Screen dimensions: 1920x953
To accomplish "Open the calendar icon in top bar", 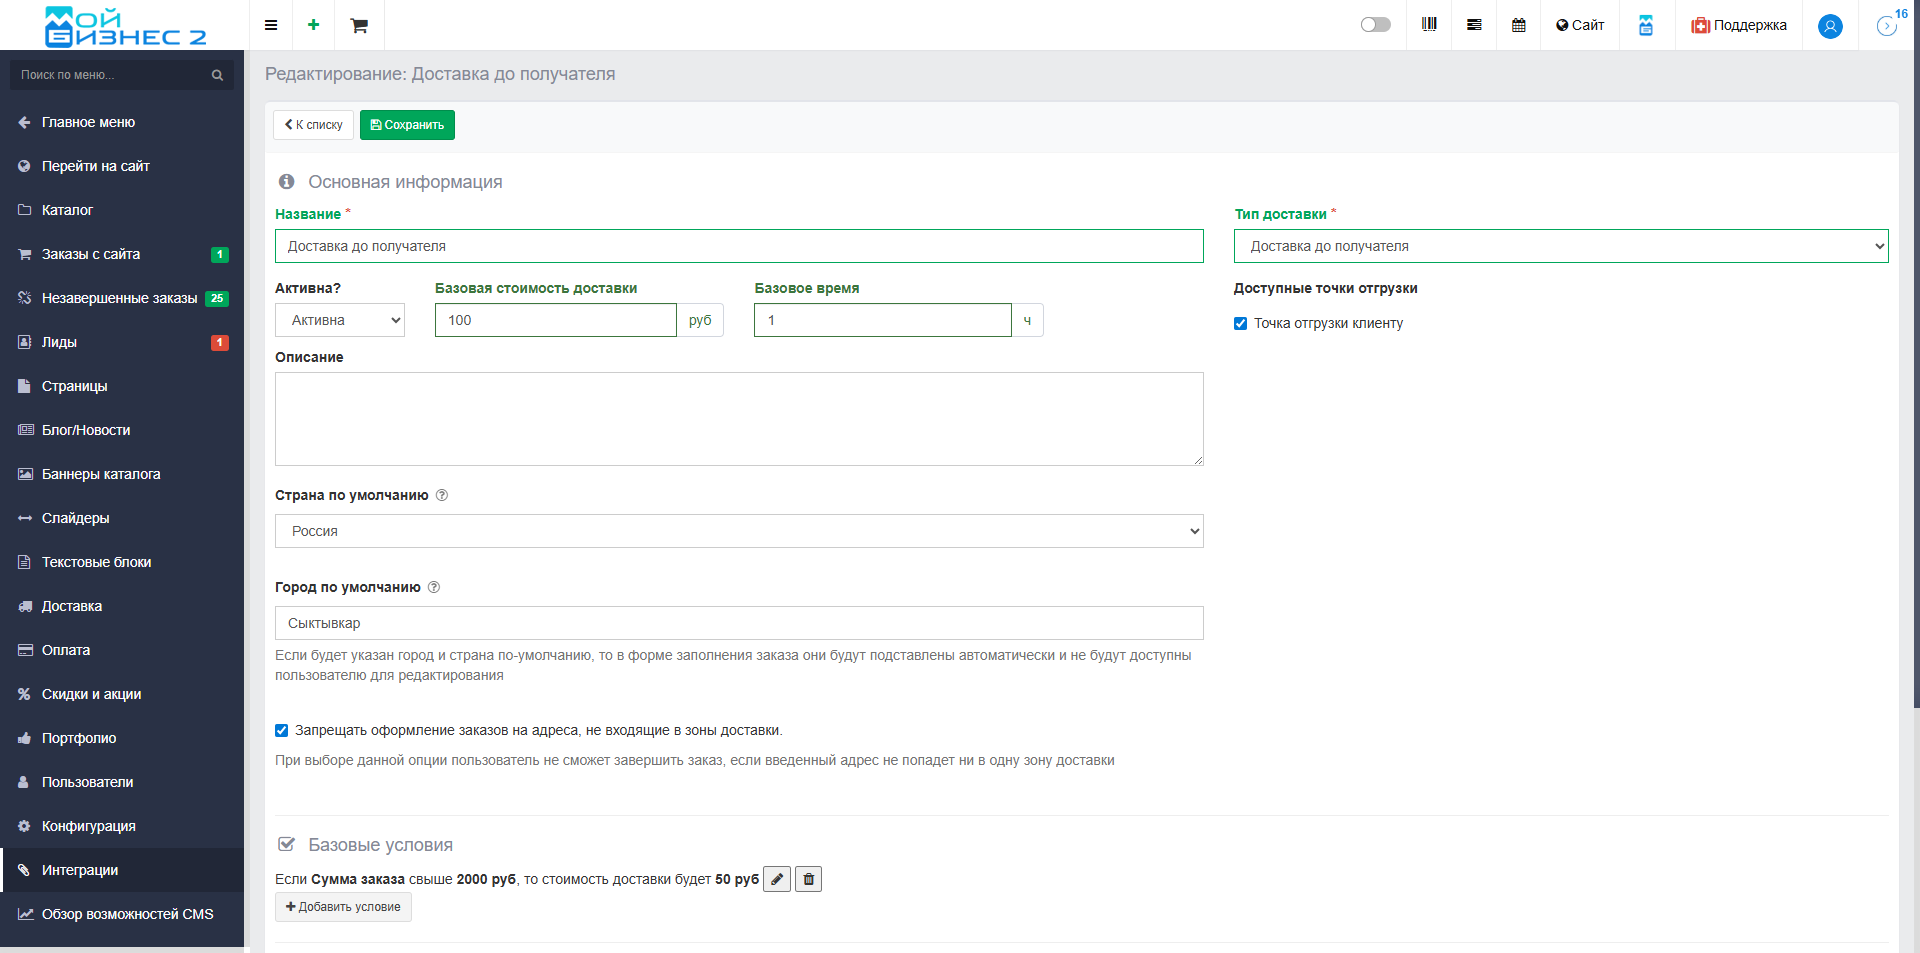I will tap(1518, 25).
